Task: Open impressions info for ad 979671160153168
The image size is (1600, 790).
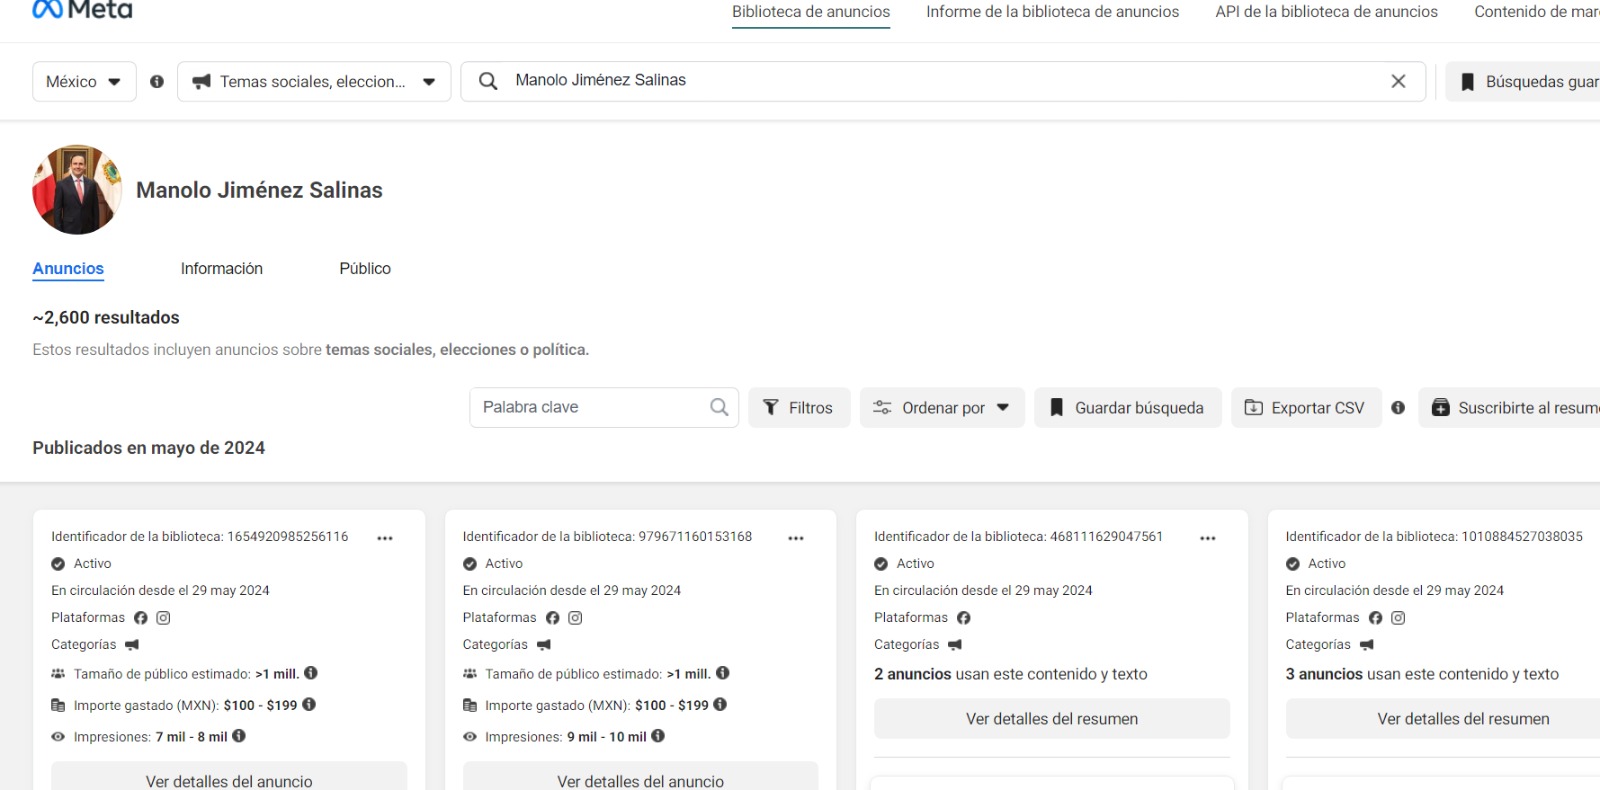Action: click(x=658, y=736)
